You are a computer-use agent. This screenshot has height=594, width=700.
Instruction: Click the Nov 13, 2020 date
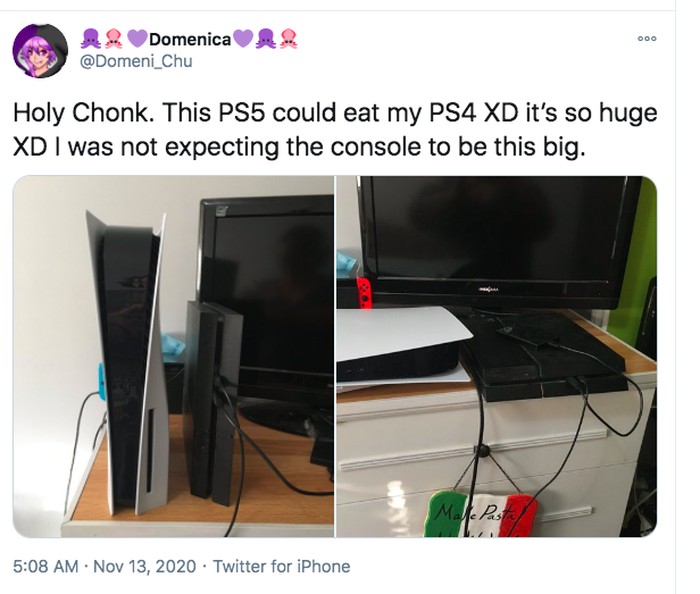(x=145, y=566)
